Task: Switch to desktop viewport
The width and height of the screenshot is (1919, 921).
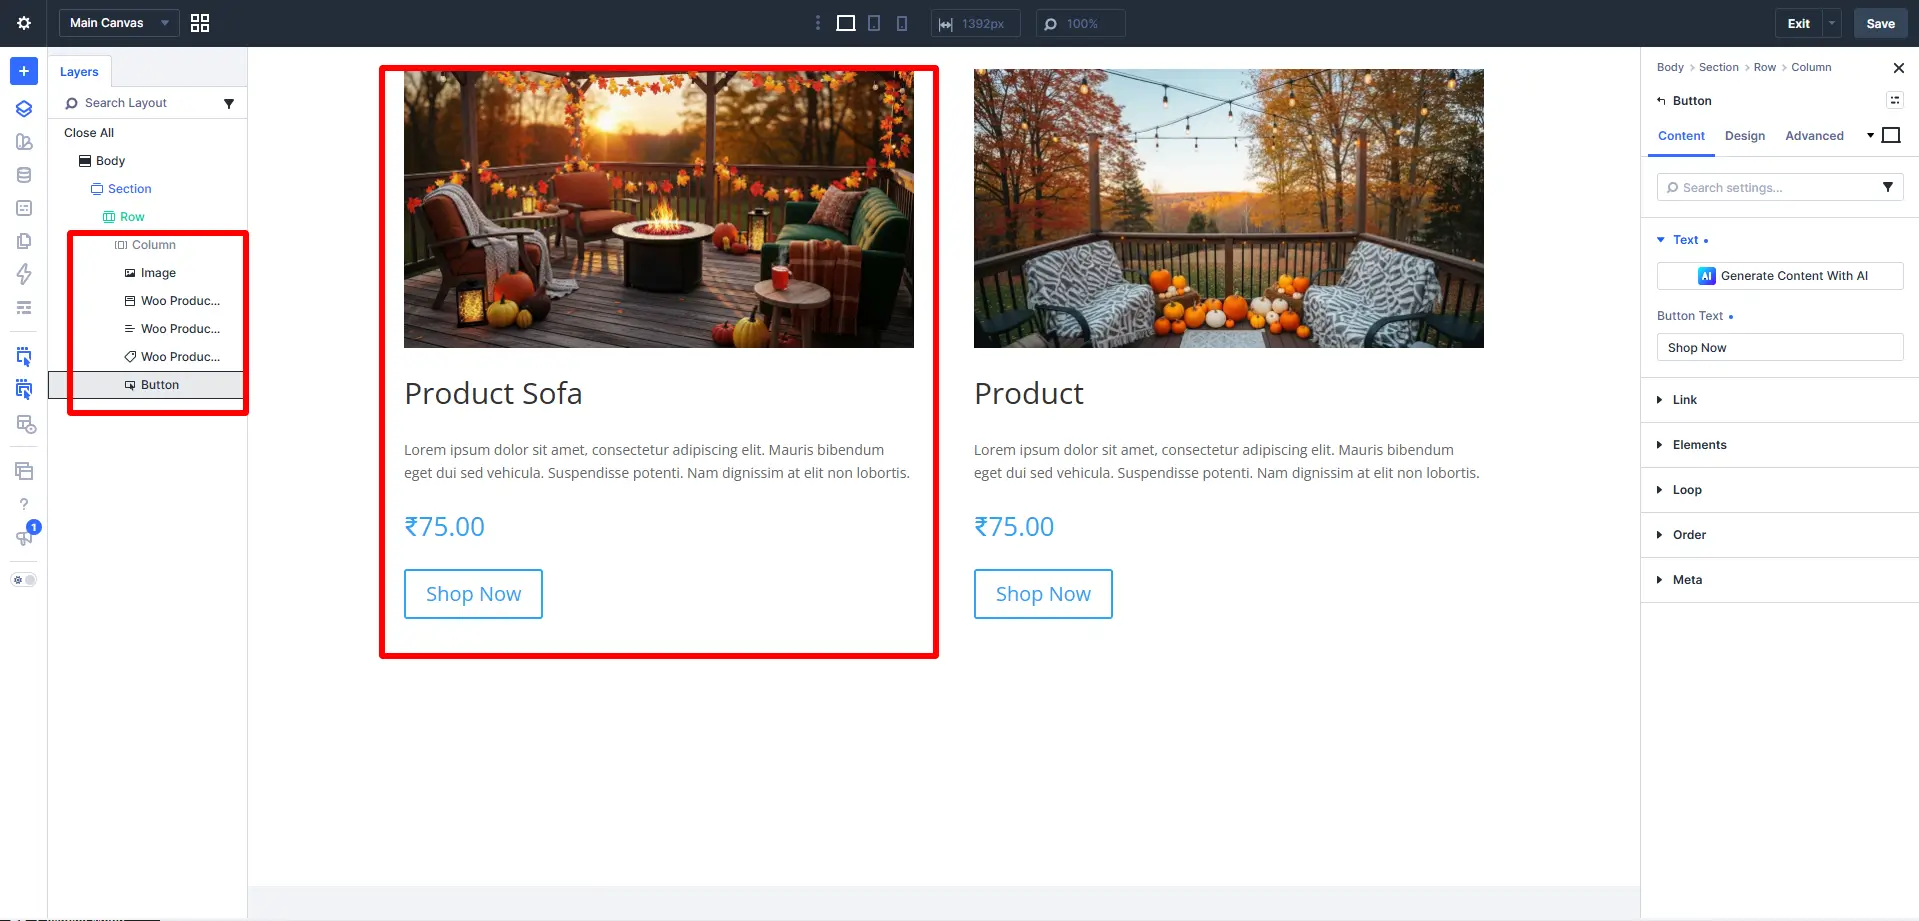Action: tap(846, 23)
